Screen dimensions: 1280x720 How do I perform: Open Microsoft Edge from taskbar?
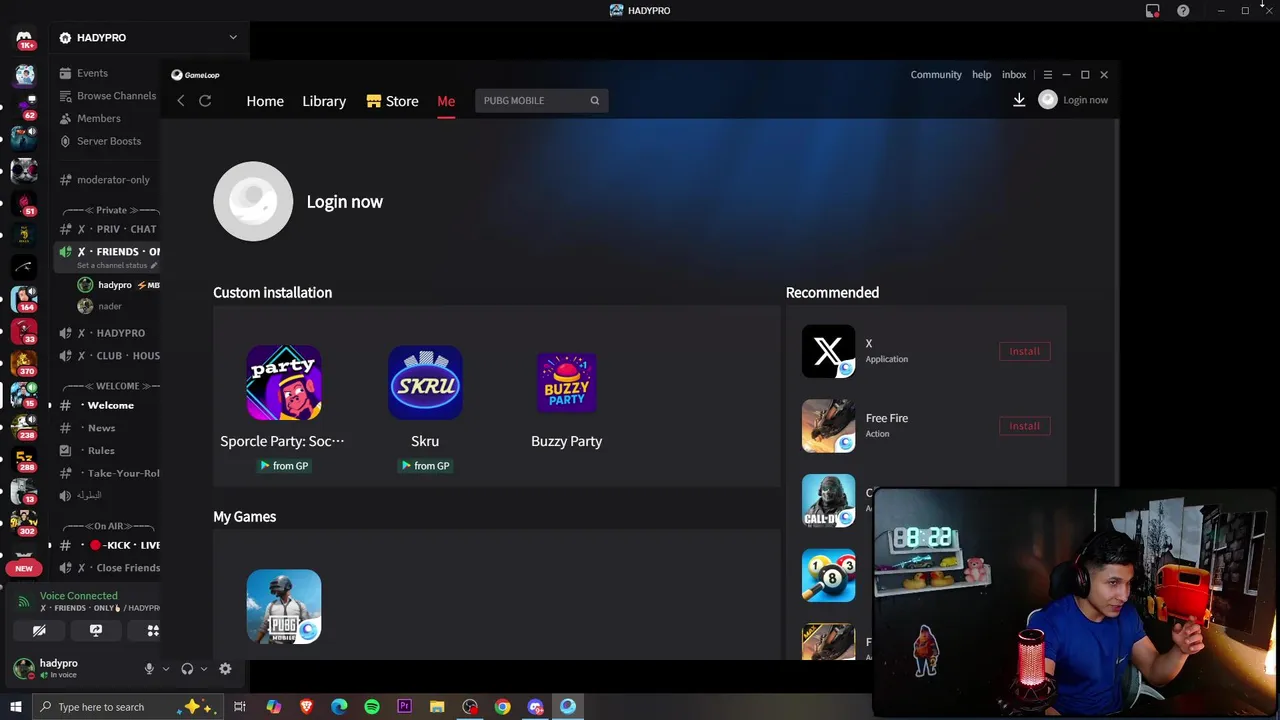point(339,707)
